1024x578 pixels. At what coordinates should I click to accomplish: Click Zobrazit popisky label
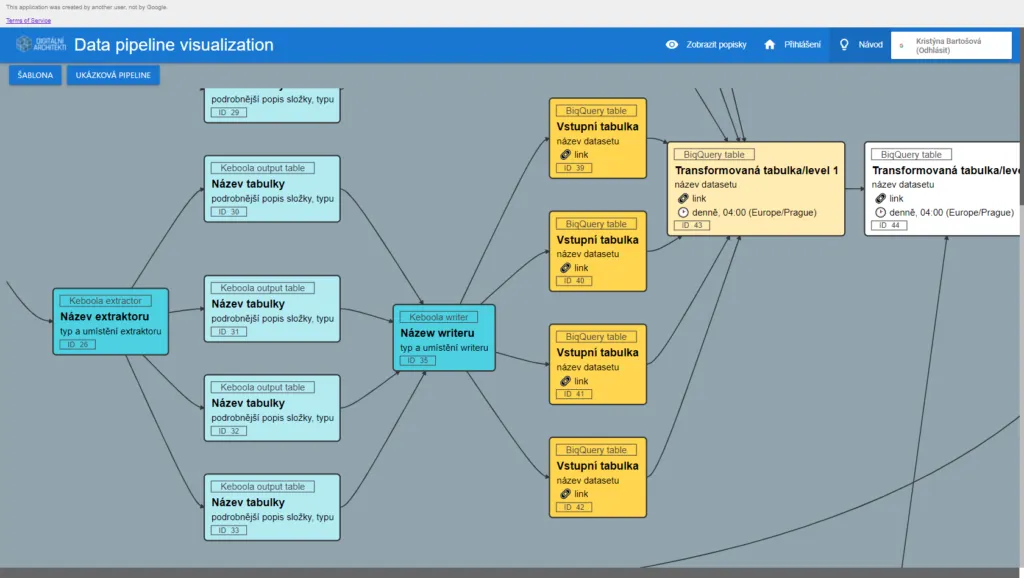716,44
